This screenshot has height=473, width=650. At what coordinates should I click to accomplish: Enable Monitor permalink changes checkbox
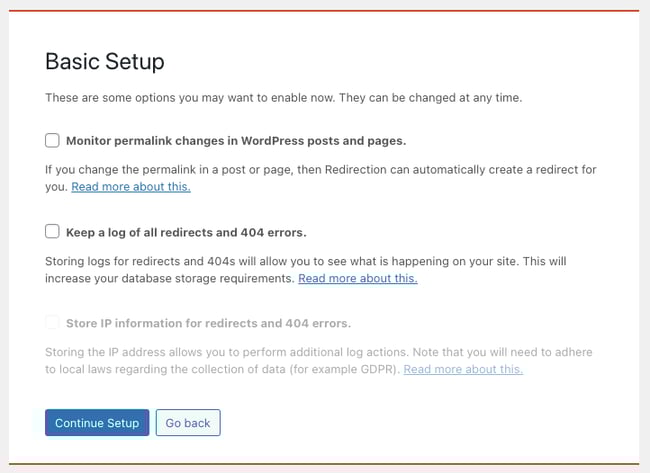[x=53, y=140]
